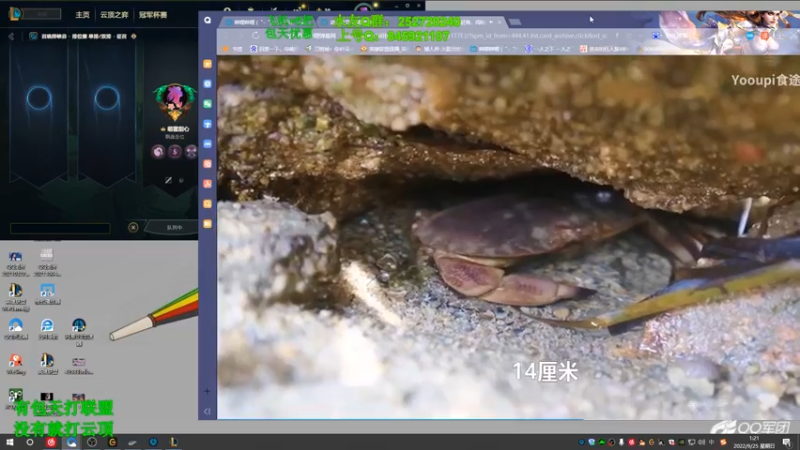
Task: Open the taskbar clock showing 1:21
Action: tap(754, 442)
